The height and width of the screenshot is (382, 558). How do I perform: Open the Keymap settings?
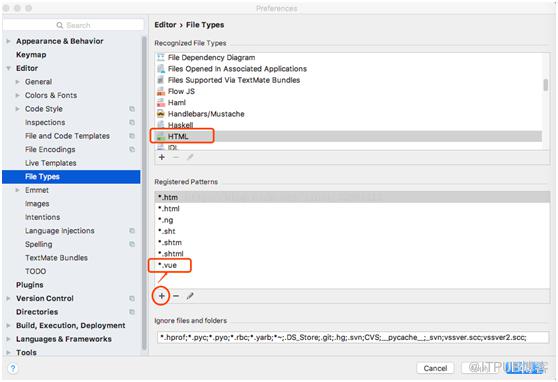(31, 55)
